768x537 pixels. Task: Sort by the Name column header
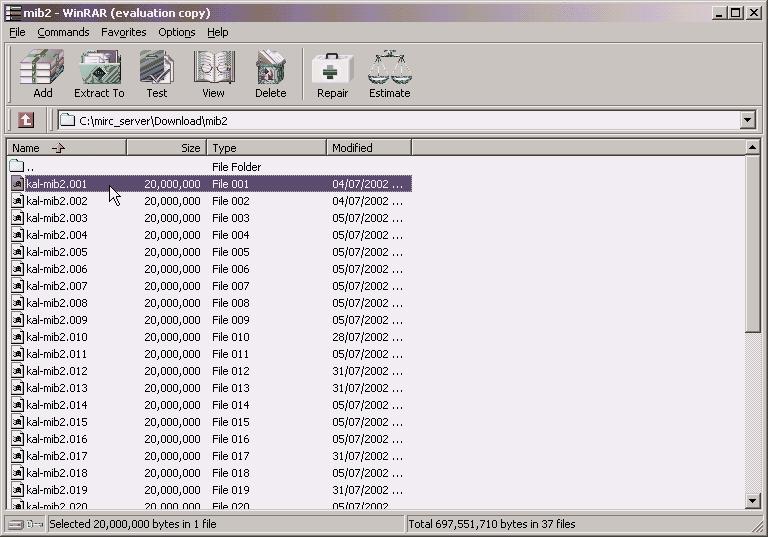67,147
